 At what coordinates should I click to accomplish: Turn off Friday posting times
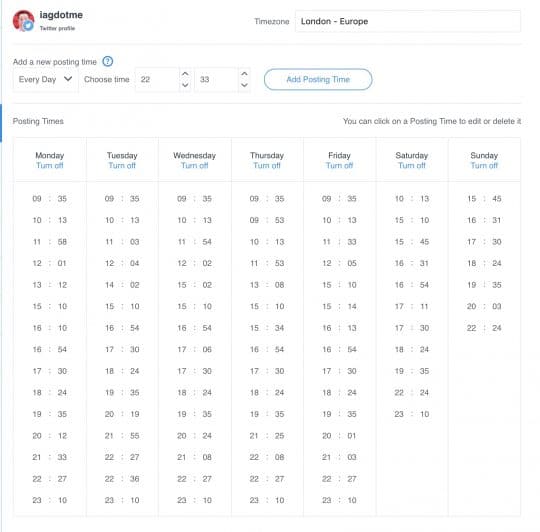point(340,166)
